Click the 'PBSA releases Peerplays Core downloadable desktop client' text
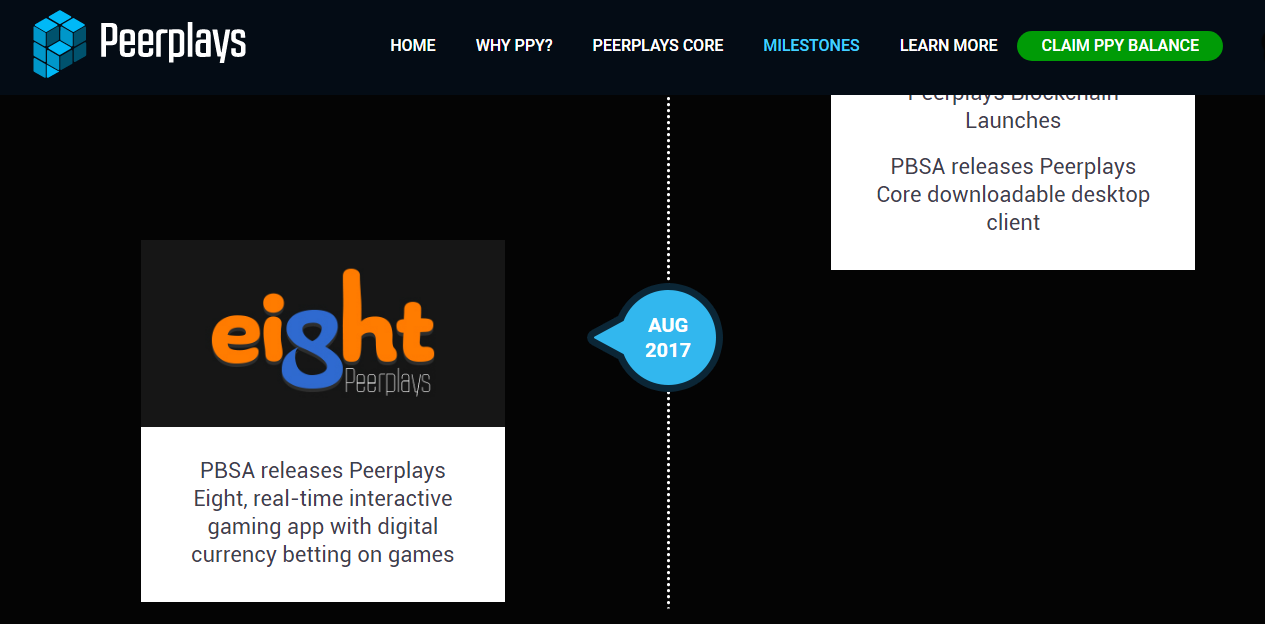 coord(1013,194)
